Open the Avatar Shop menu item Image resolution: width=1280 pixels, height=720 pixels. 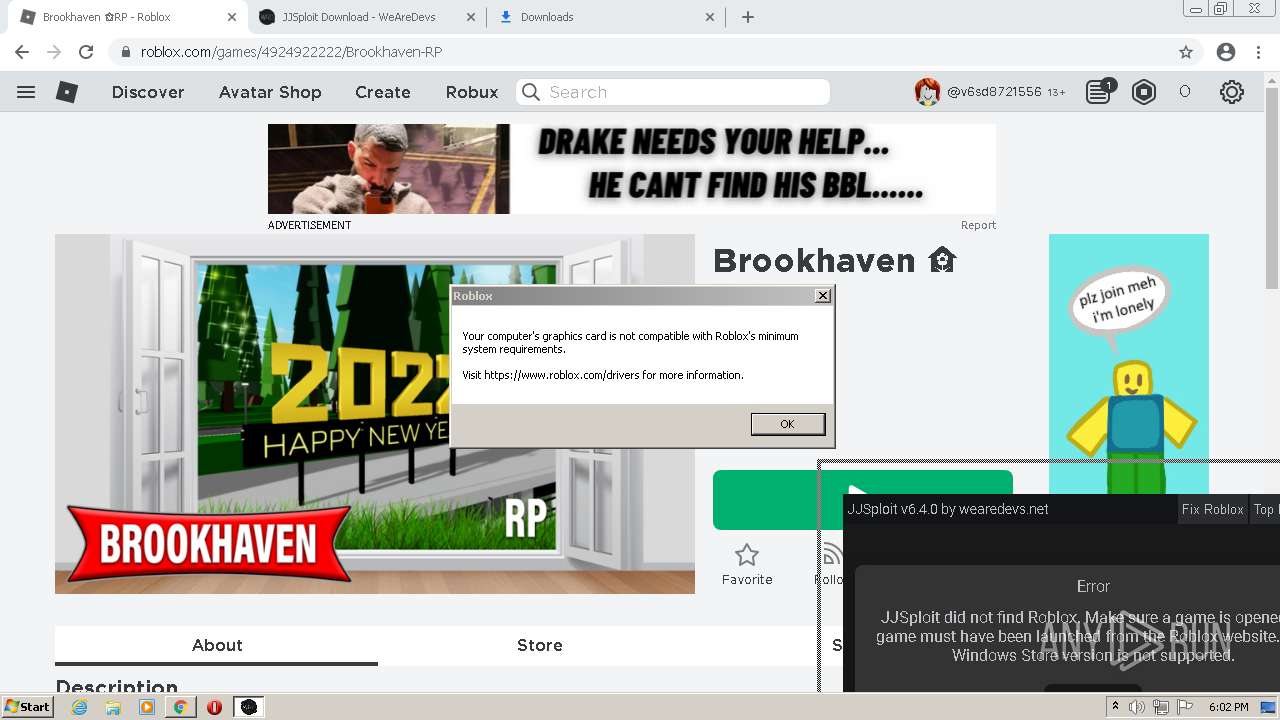click(270, 92)
